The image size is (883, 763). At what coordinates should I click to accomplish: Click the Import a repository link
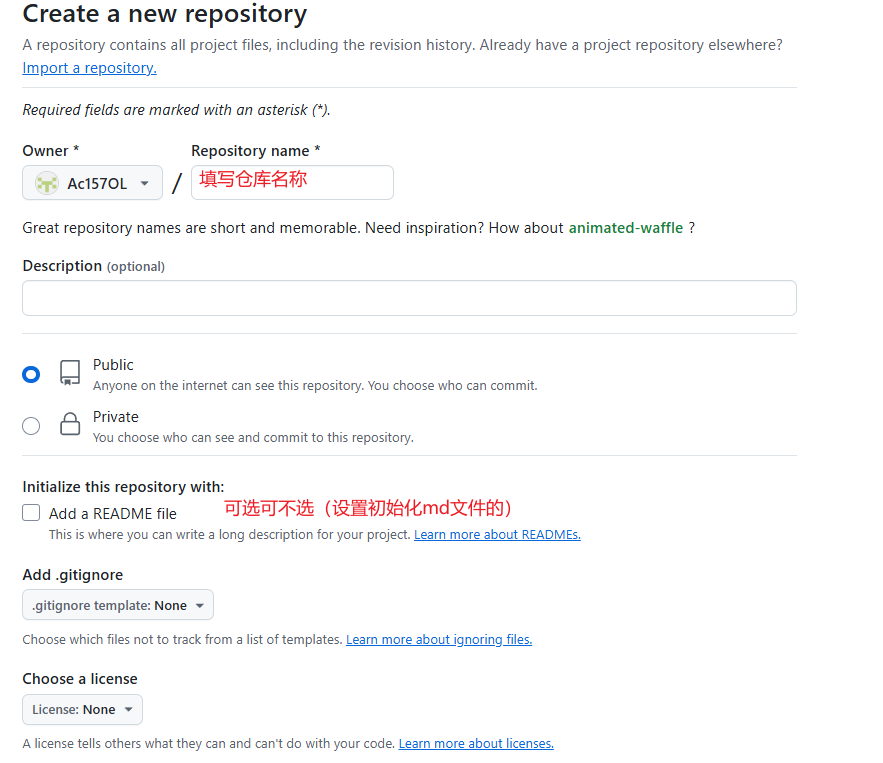click(90, 68)
